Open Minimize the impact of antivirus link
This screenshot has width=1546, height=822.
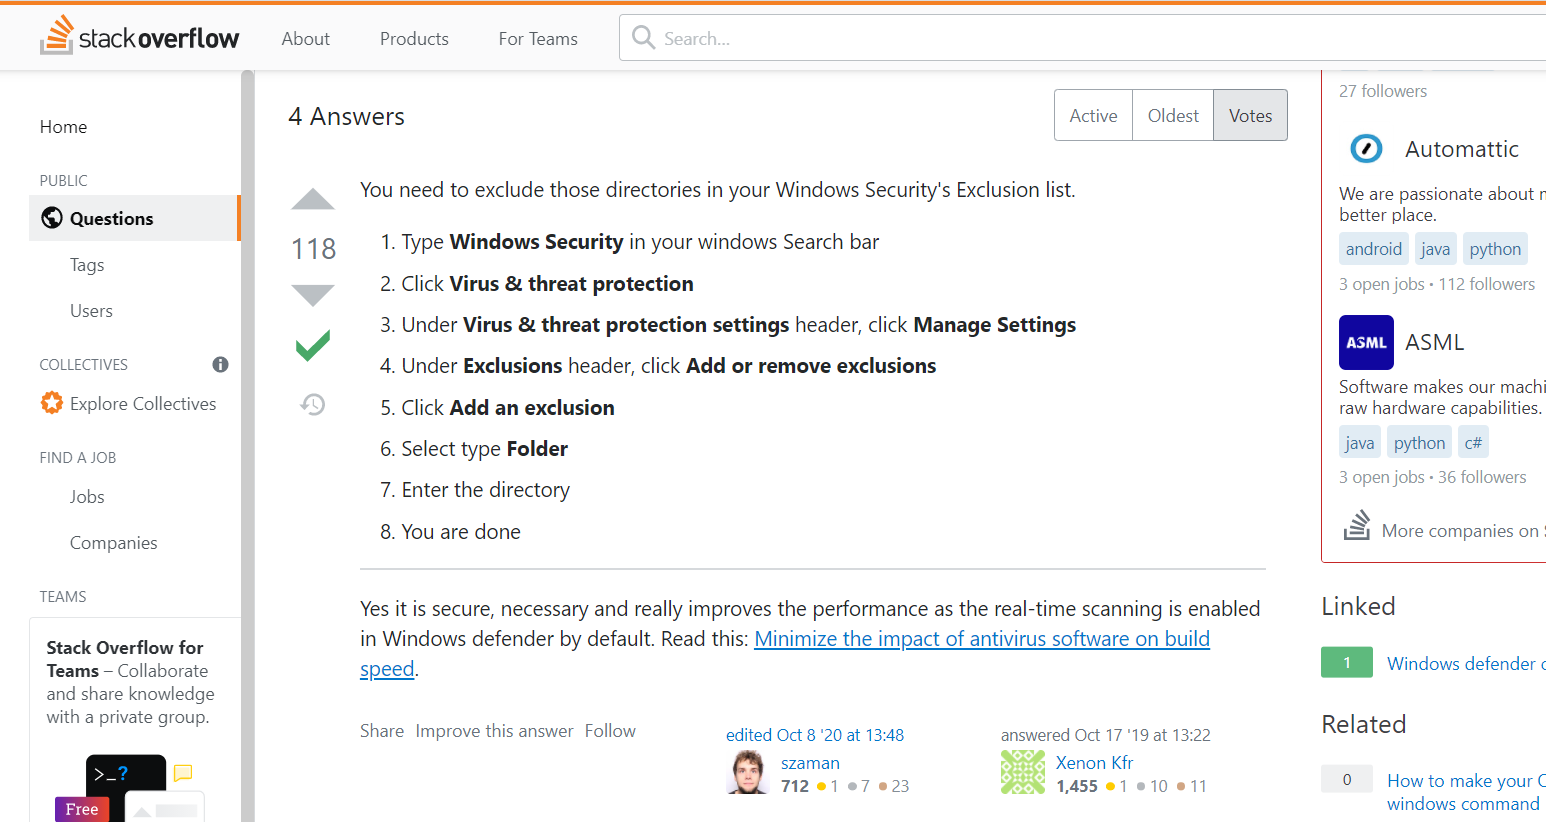pyautogui.click(x=982, y=638)
